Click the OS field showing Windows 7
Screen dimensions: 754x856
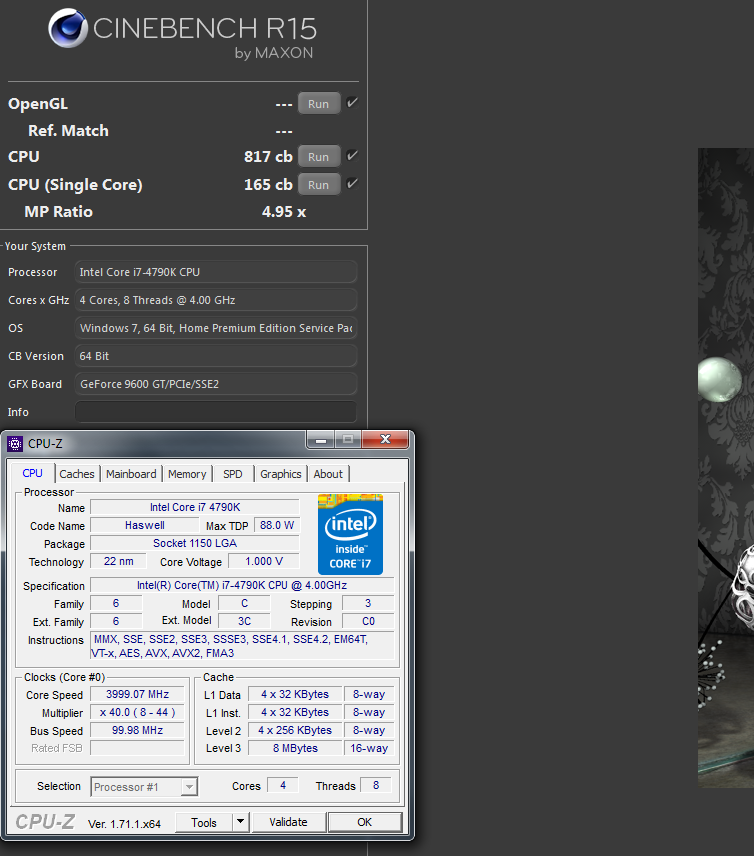point(216,328)
